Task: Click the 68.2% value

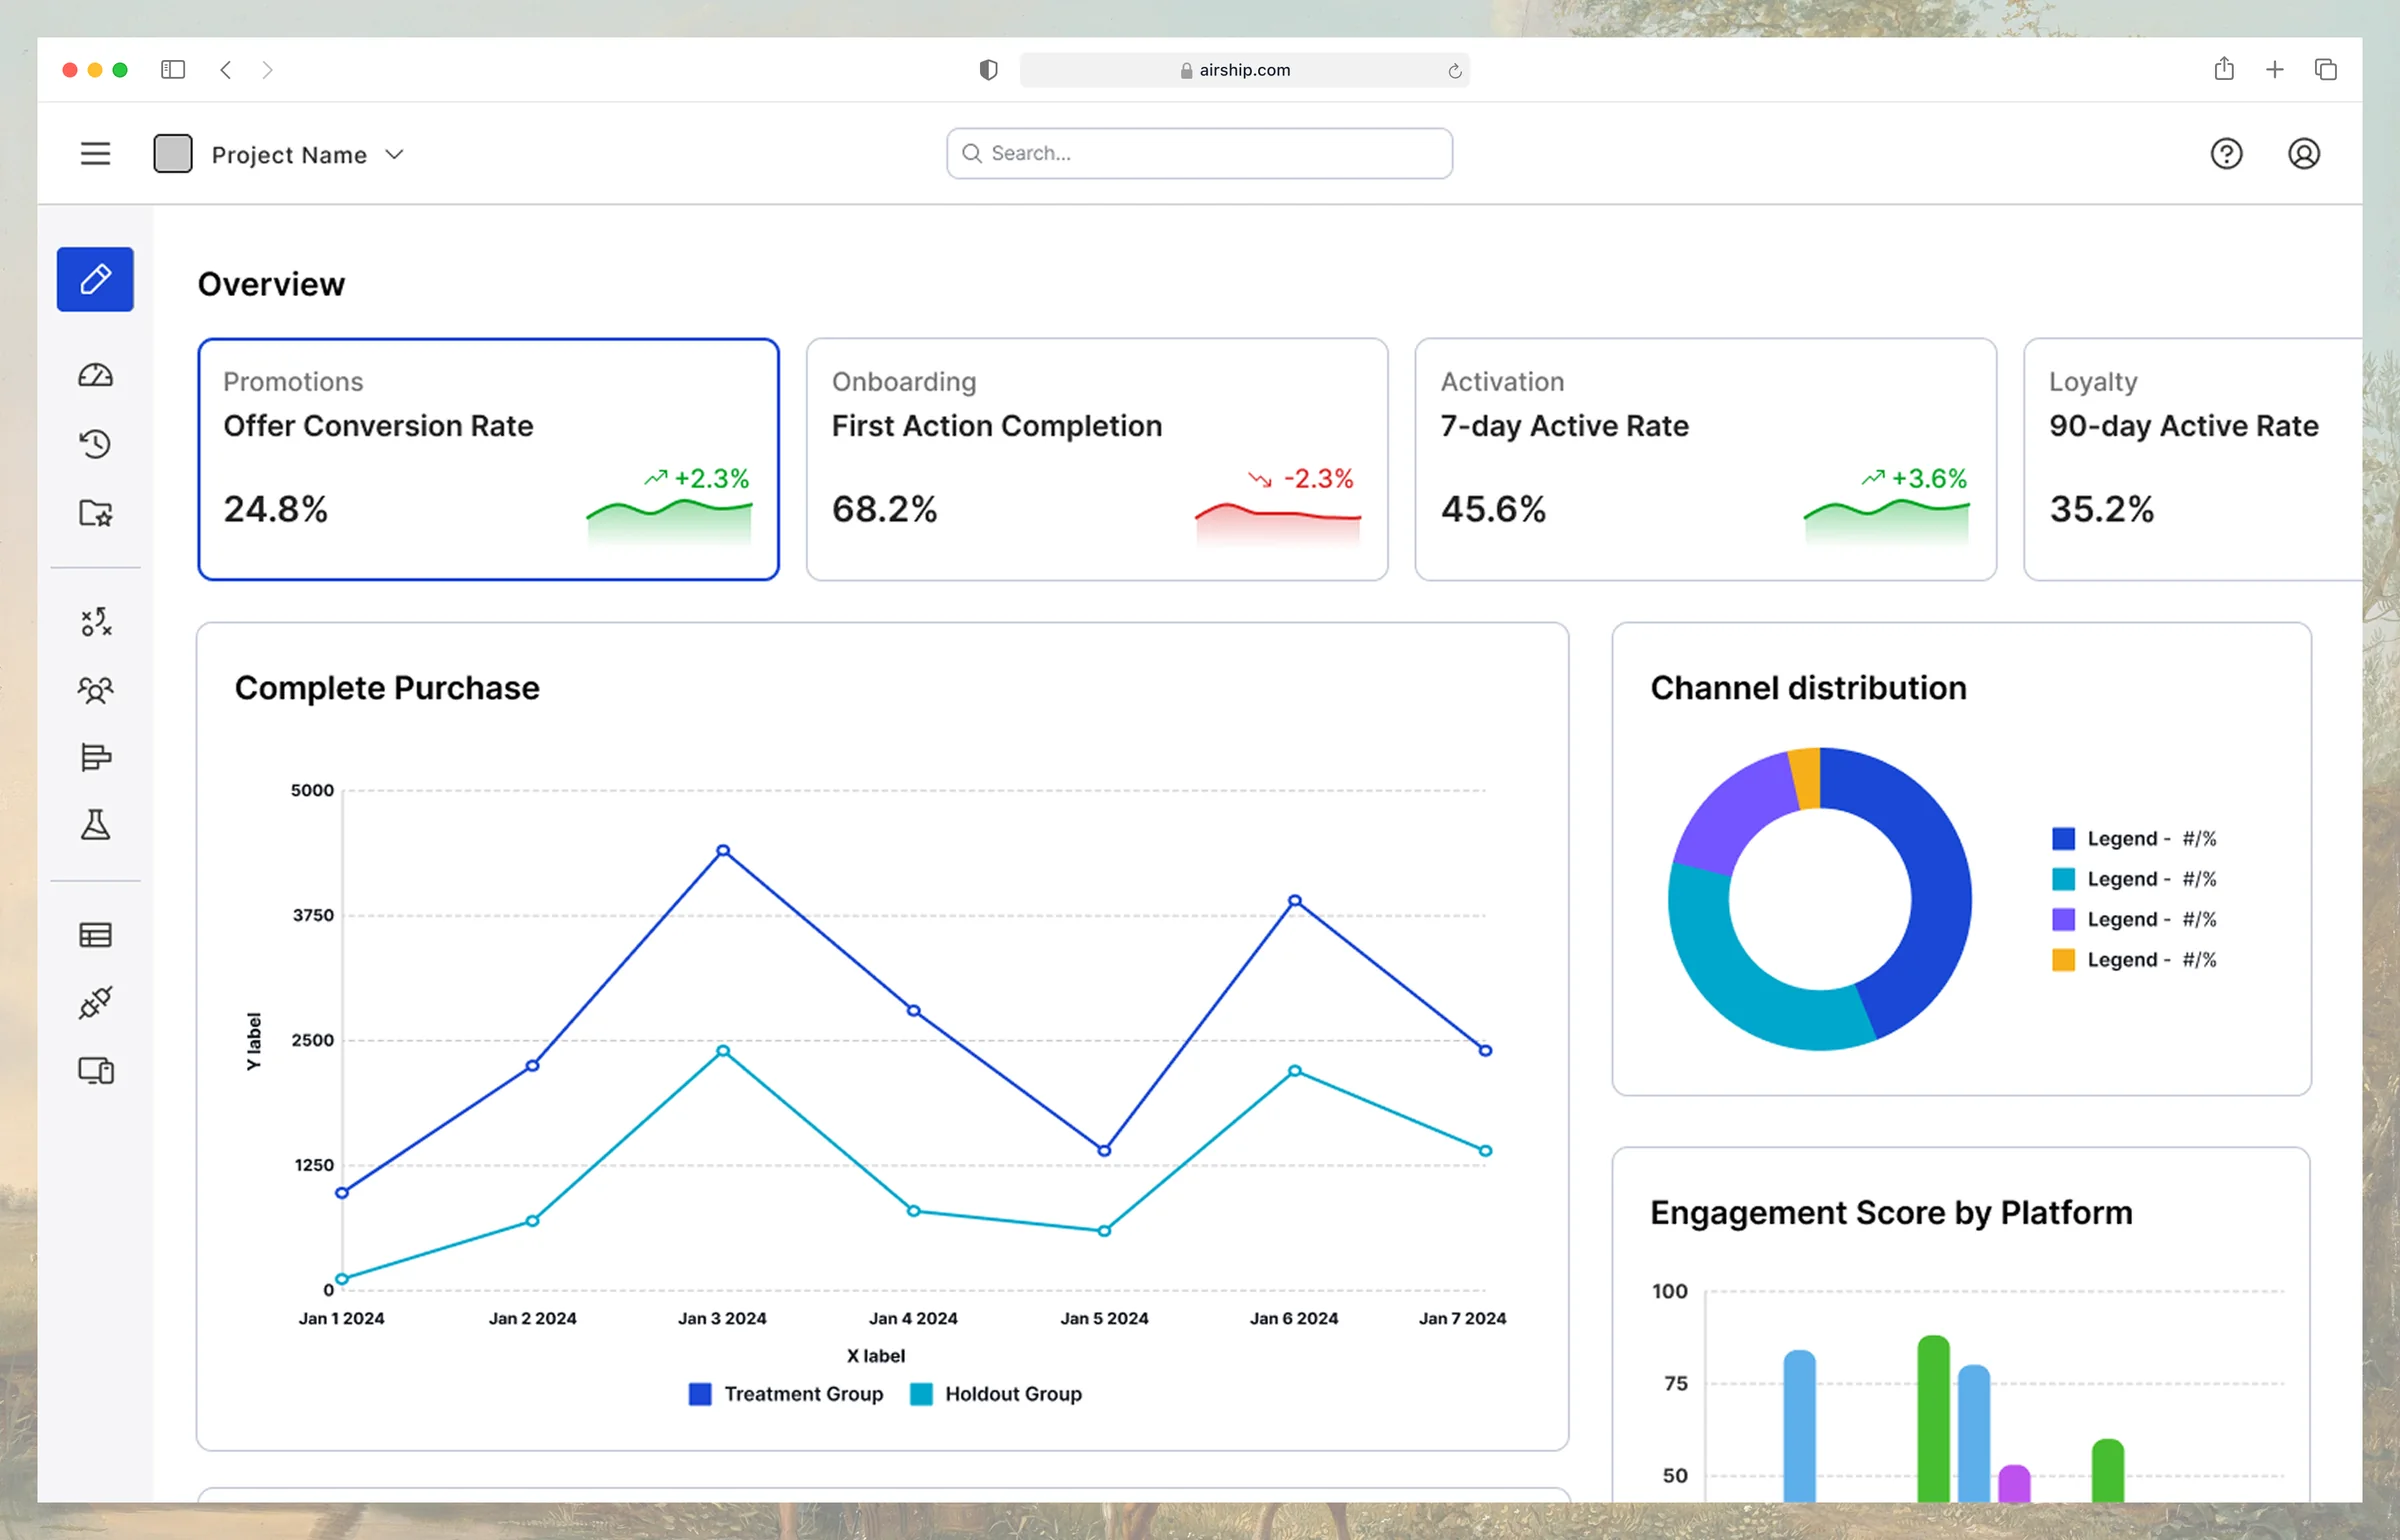Action: [x=884, y=509]
